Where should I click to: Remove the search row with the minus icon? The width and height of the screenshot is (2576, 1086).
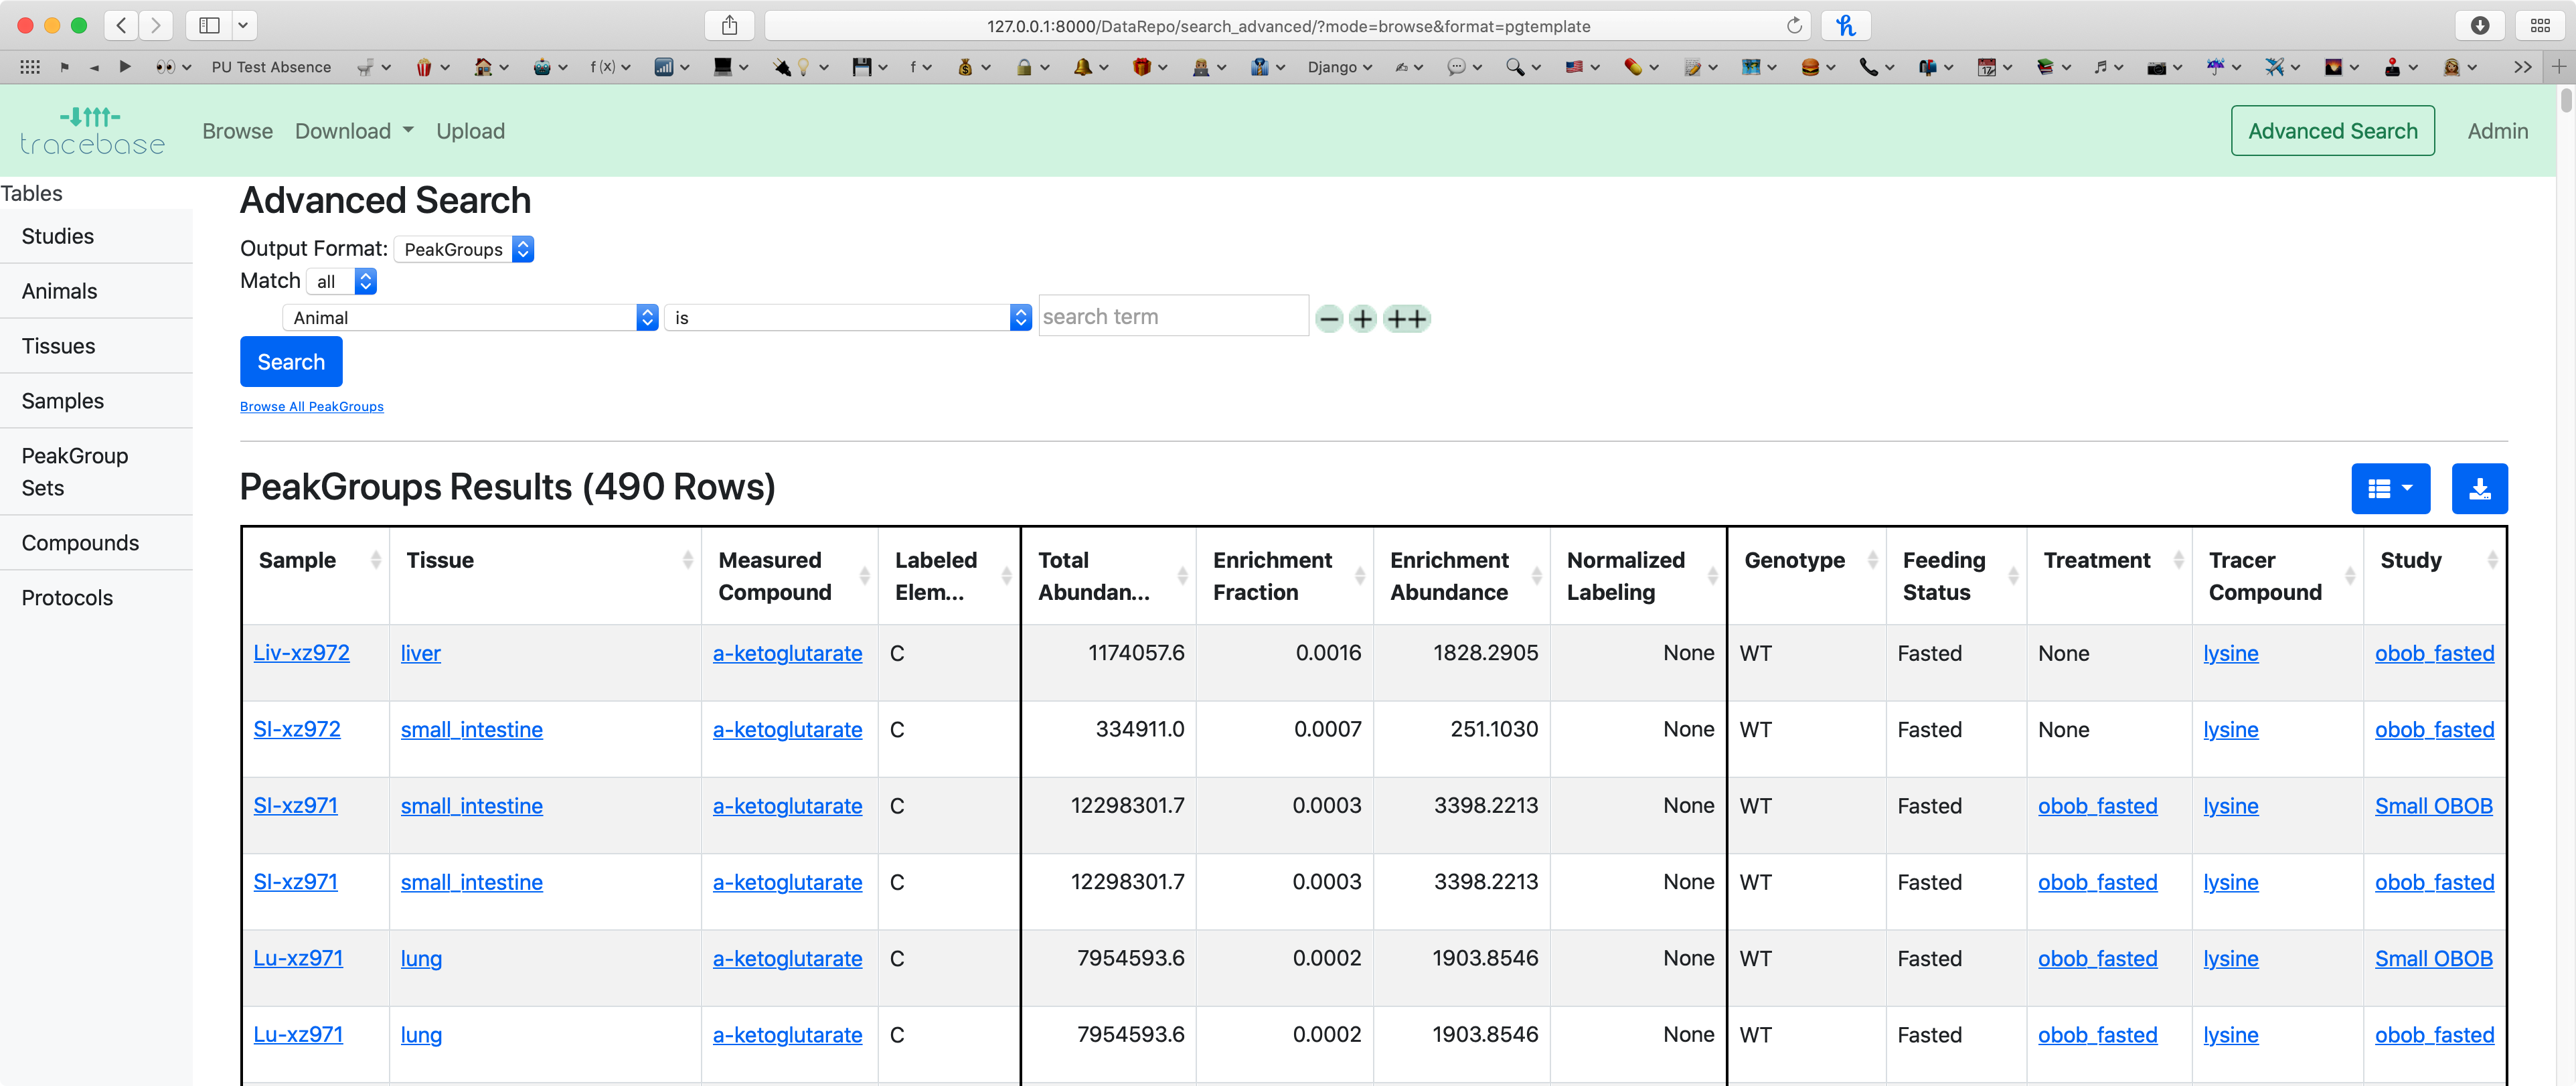(x=1329, y=318)
